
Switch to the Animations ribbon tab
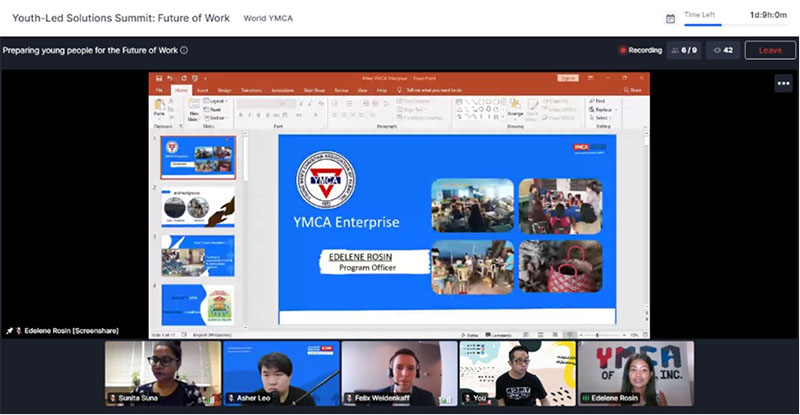point(282,90)
